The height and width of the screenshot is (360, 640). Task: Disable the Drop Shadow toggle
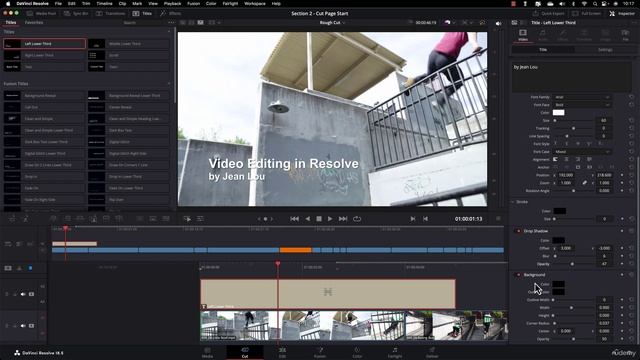(x=518, y=231)
